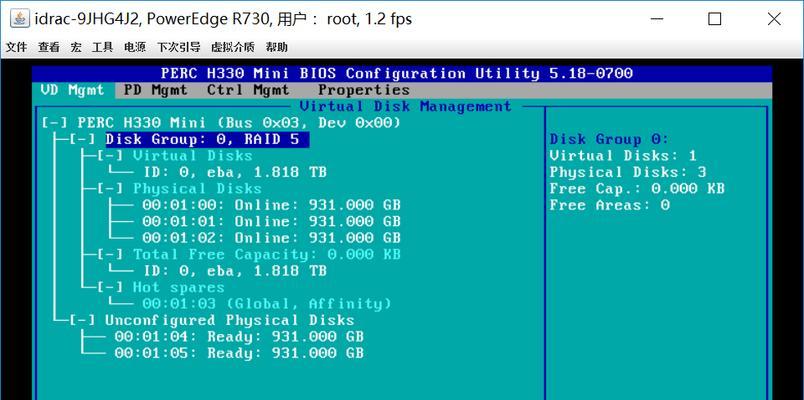This screenshot has width=804, height=400.
Task: Open the 宏 menu
Action: (76, 47)
